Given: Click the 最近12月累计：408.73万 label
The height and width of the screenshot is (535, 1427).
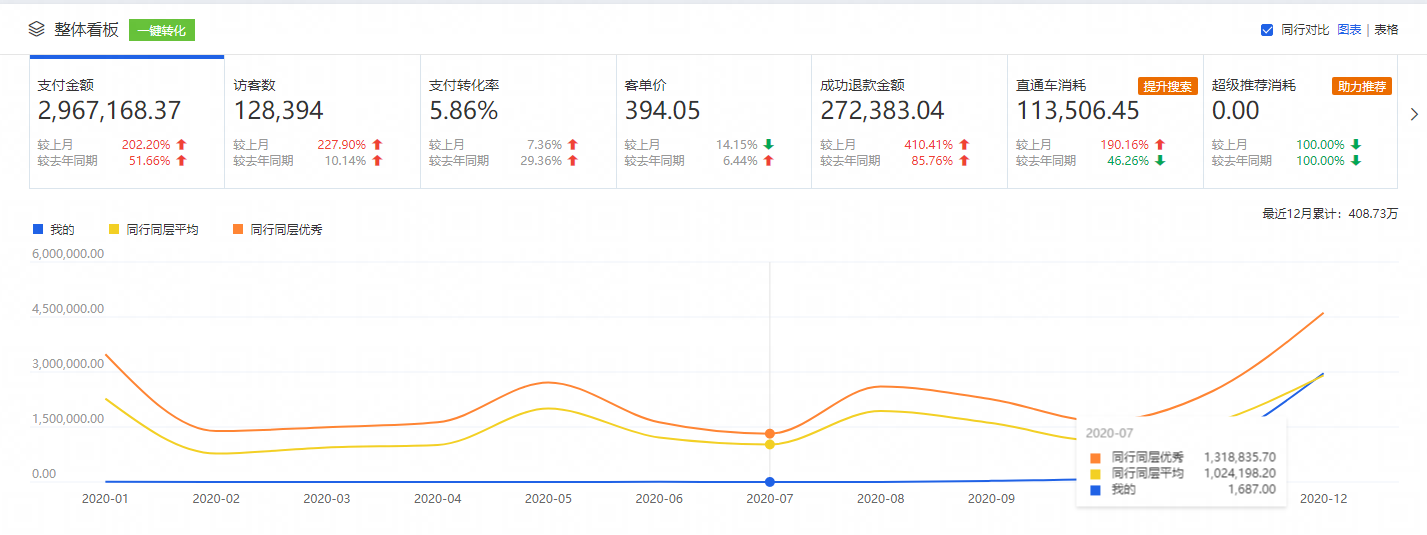Looking at the screenshot, I should pos(1330,214).
